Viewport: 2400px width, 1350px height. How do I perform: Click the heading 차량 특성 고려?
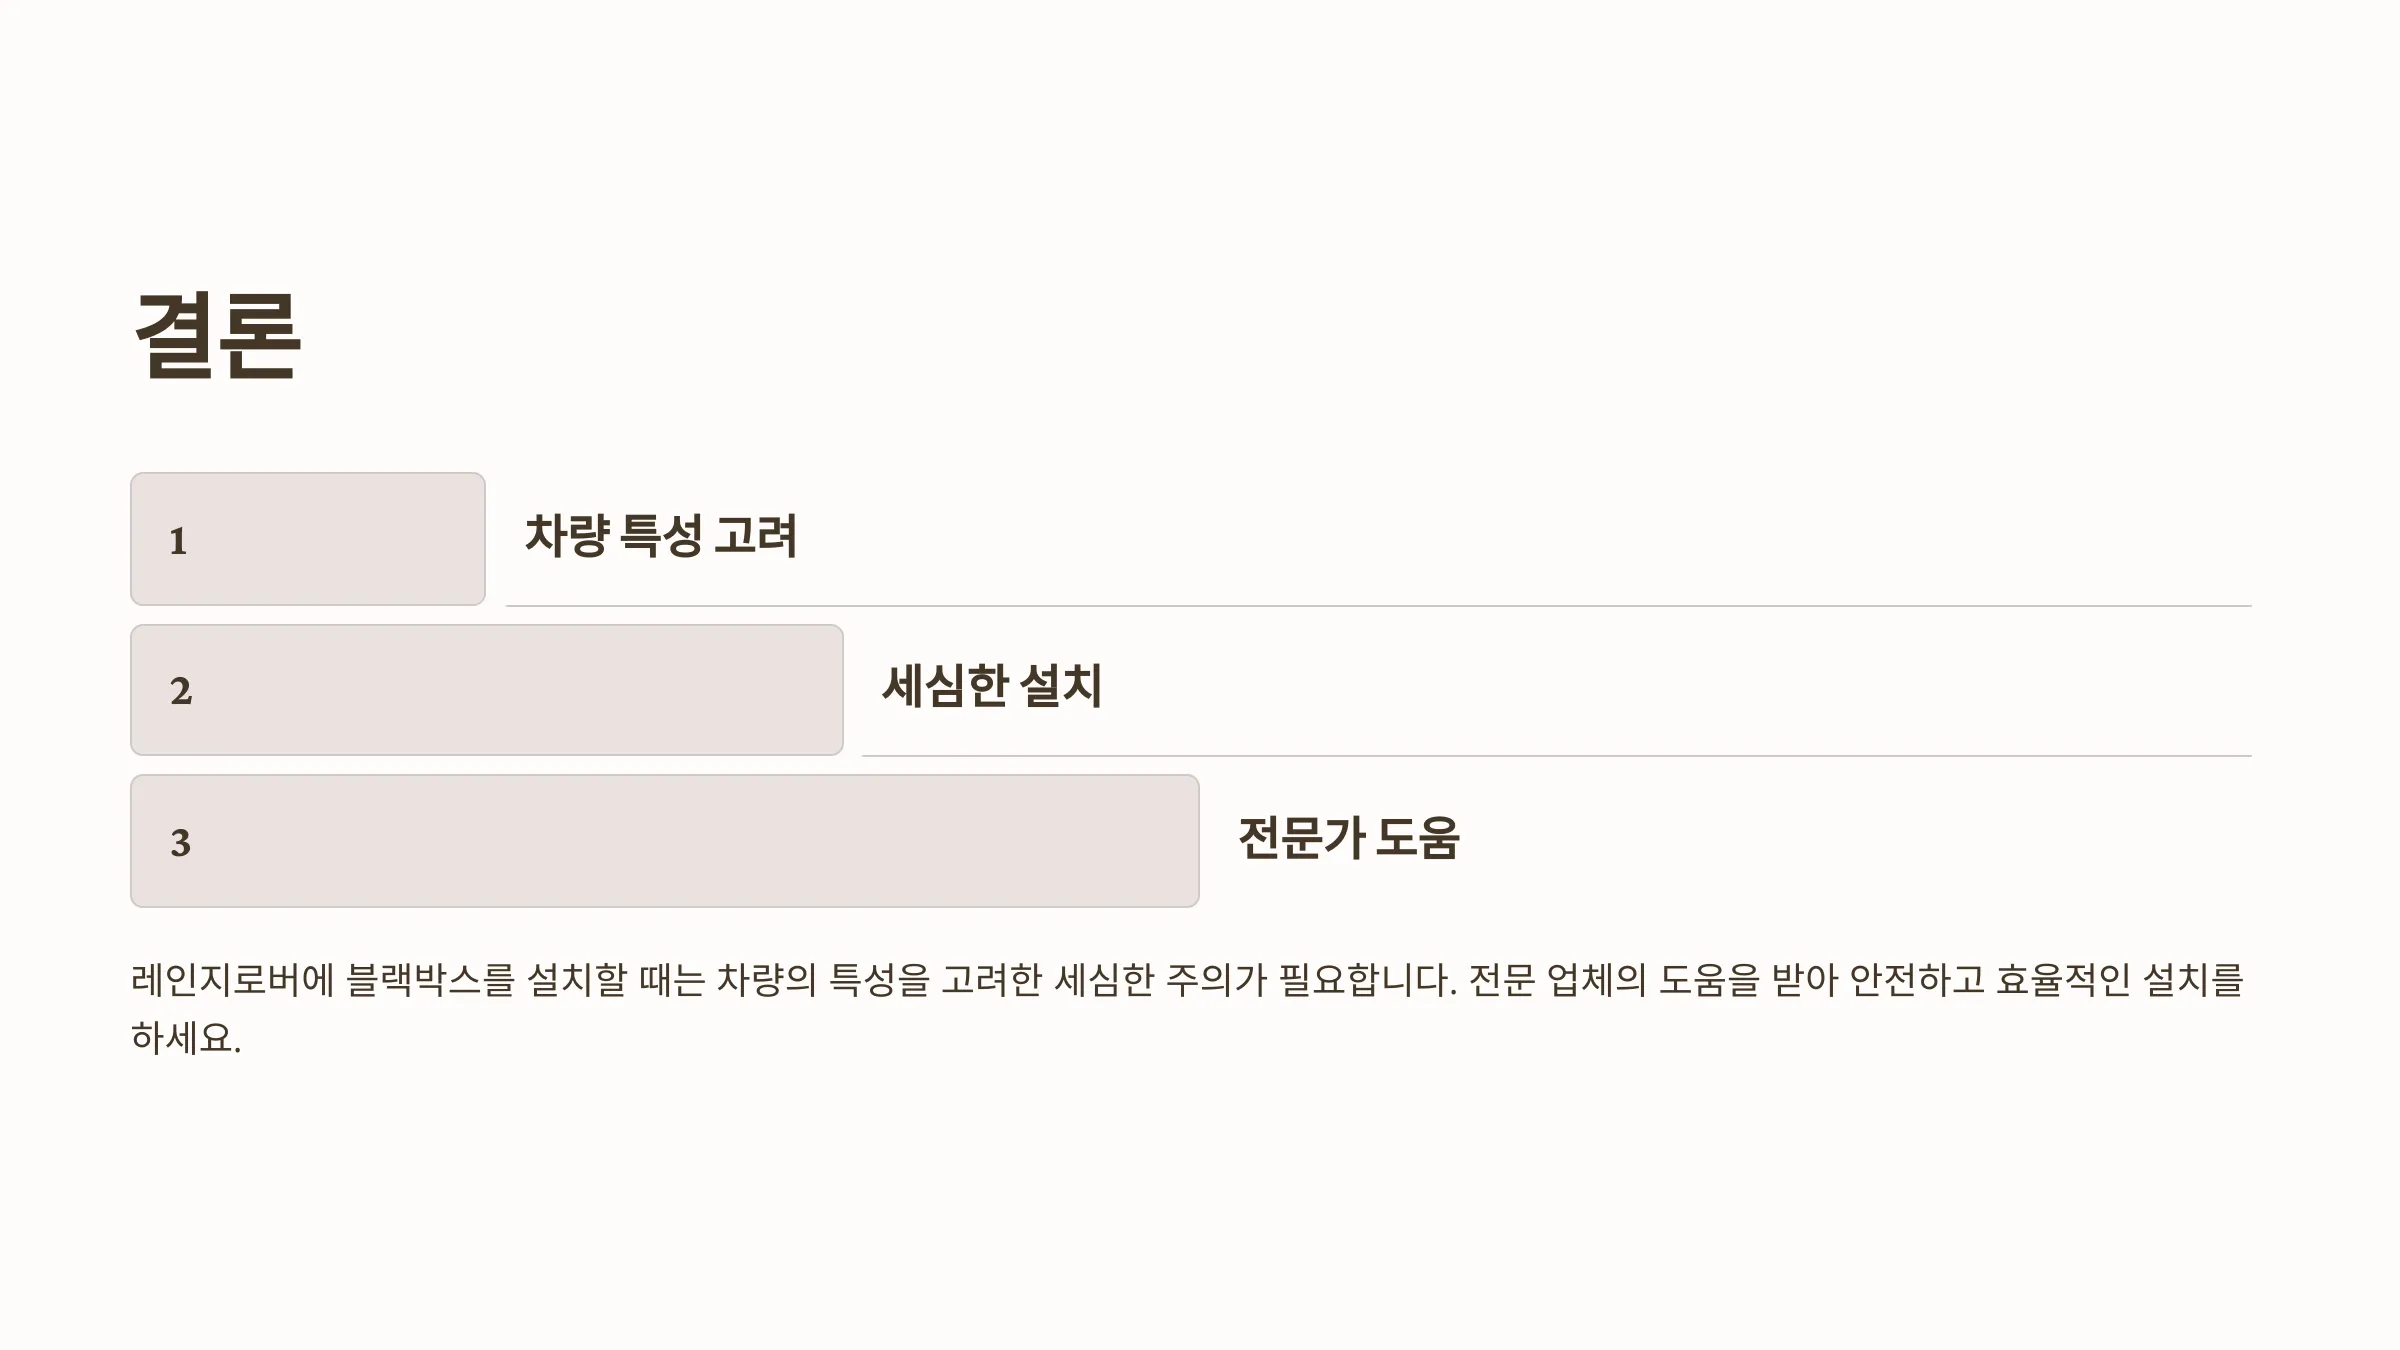point(661,536)
